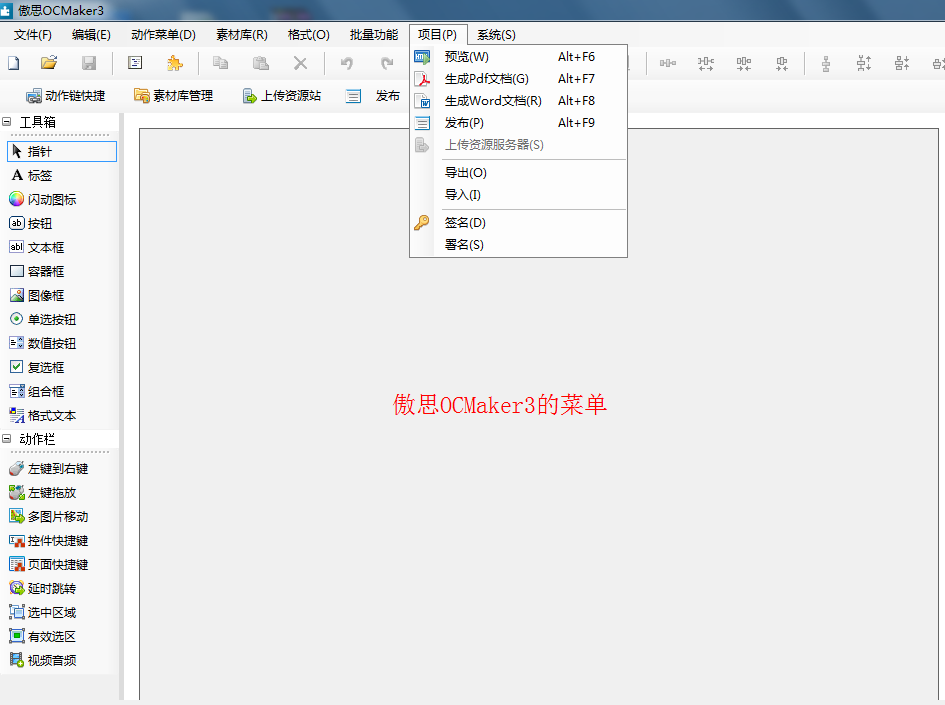Screen dimensions: 945x705
Task: Click the Paste toolbar icon
Action: (260, 63)
